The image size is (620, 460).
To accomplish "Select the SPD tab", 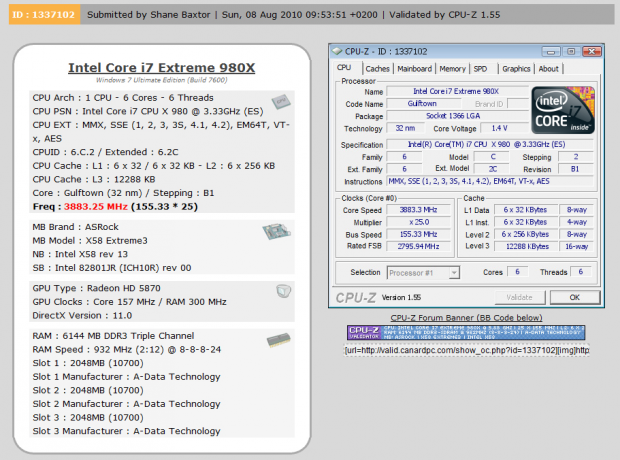I will tap(480, 69).
